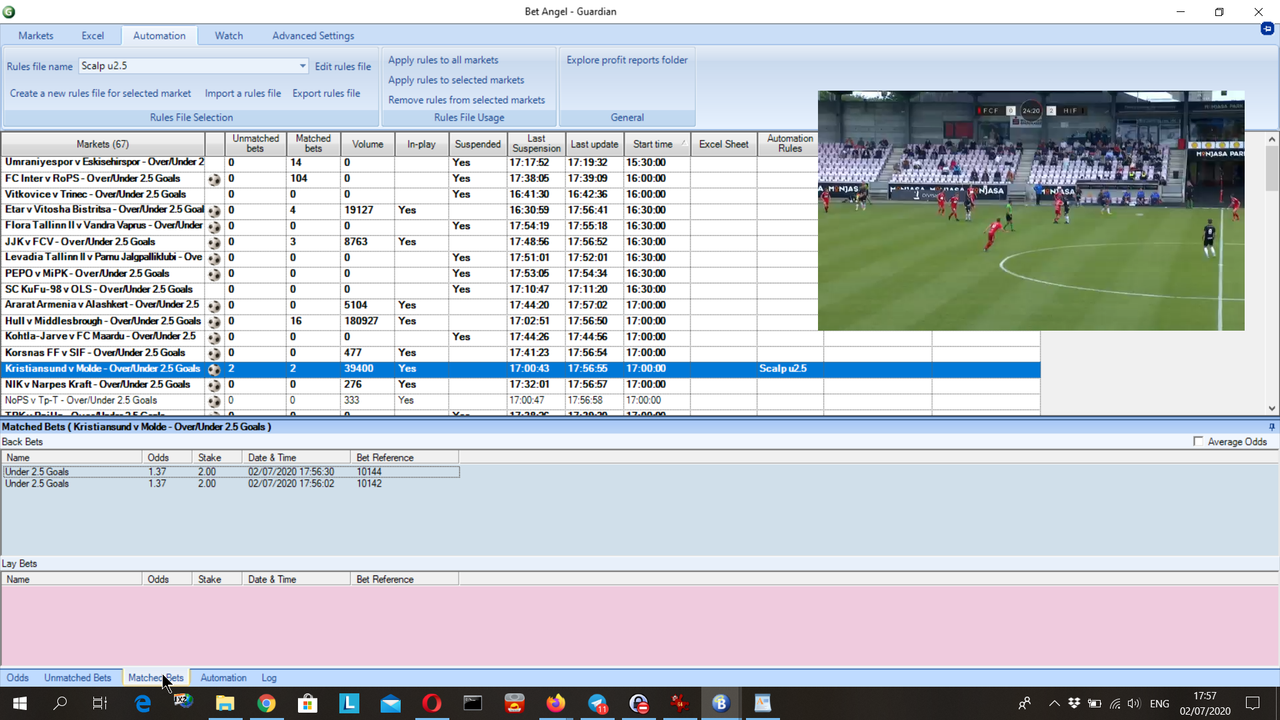Select back bet with reference 10144

(x=230, y=471)
